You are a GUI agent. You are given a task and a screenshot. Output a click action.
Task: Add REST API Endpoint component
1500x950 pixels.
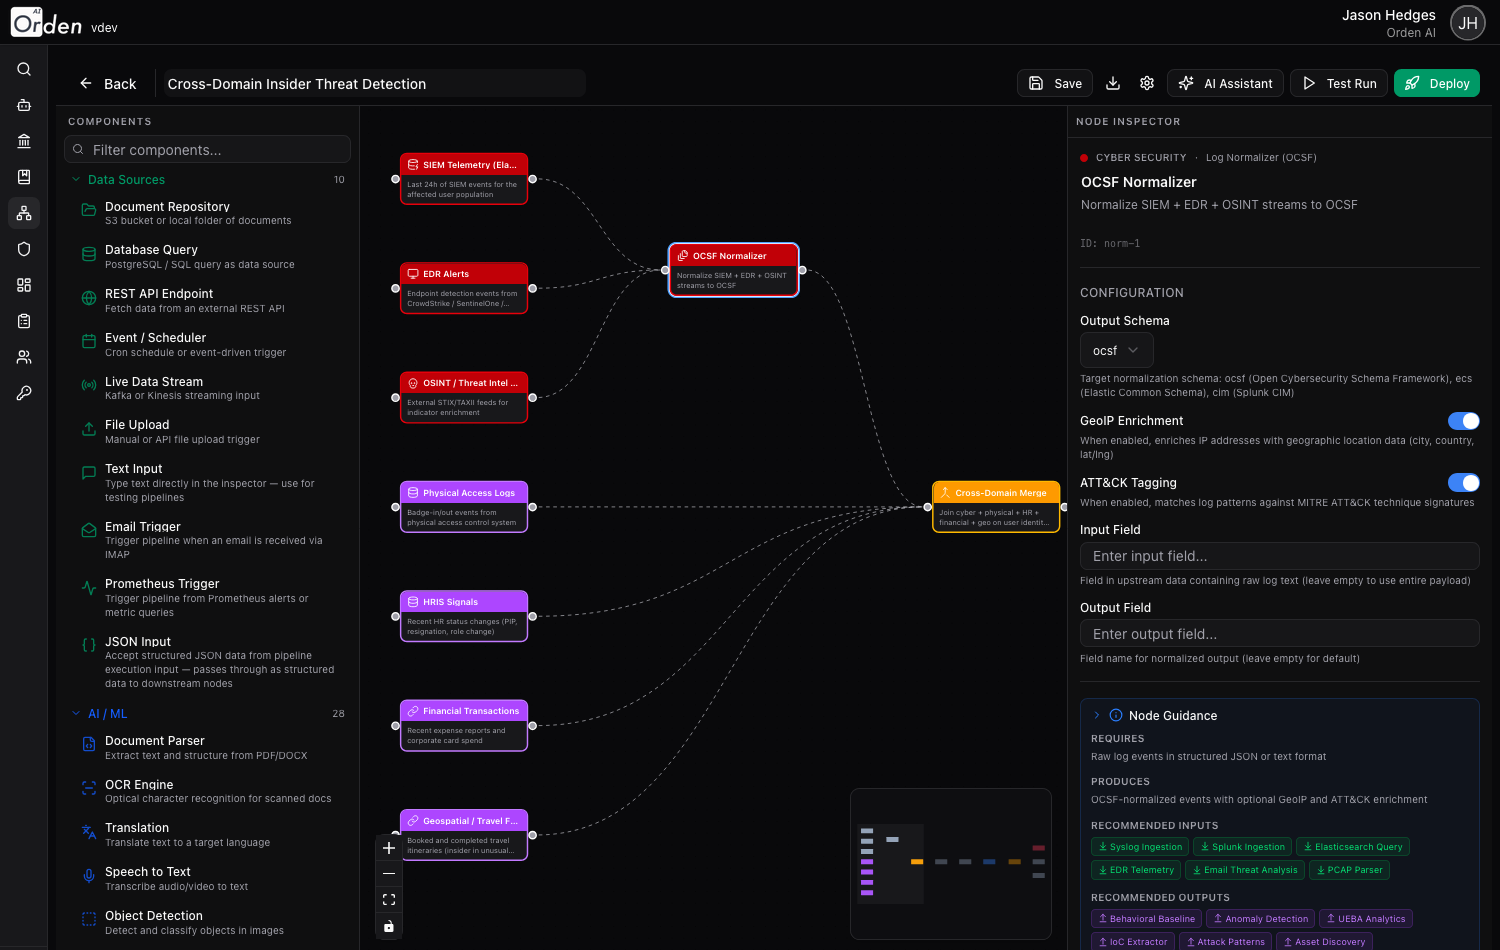point(208,301)
